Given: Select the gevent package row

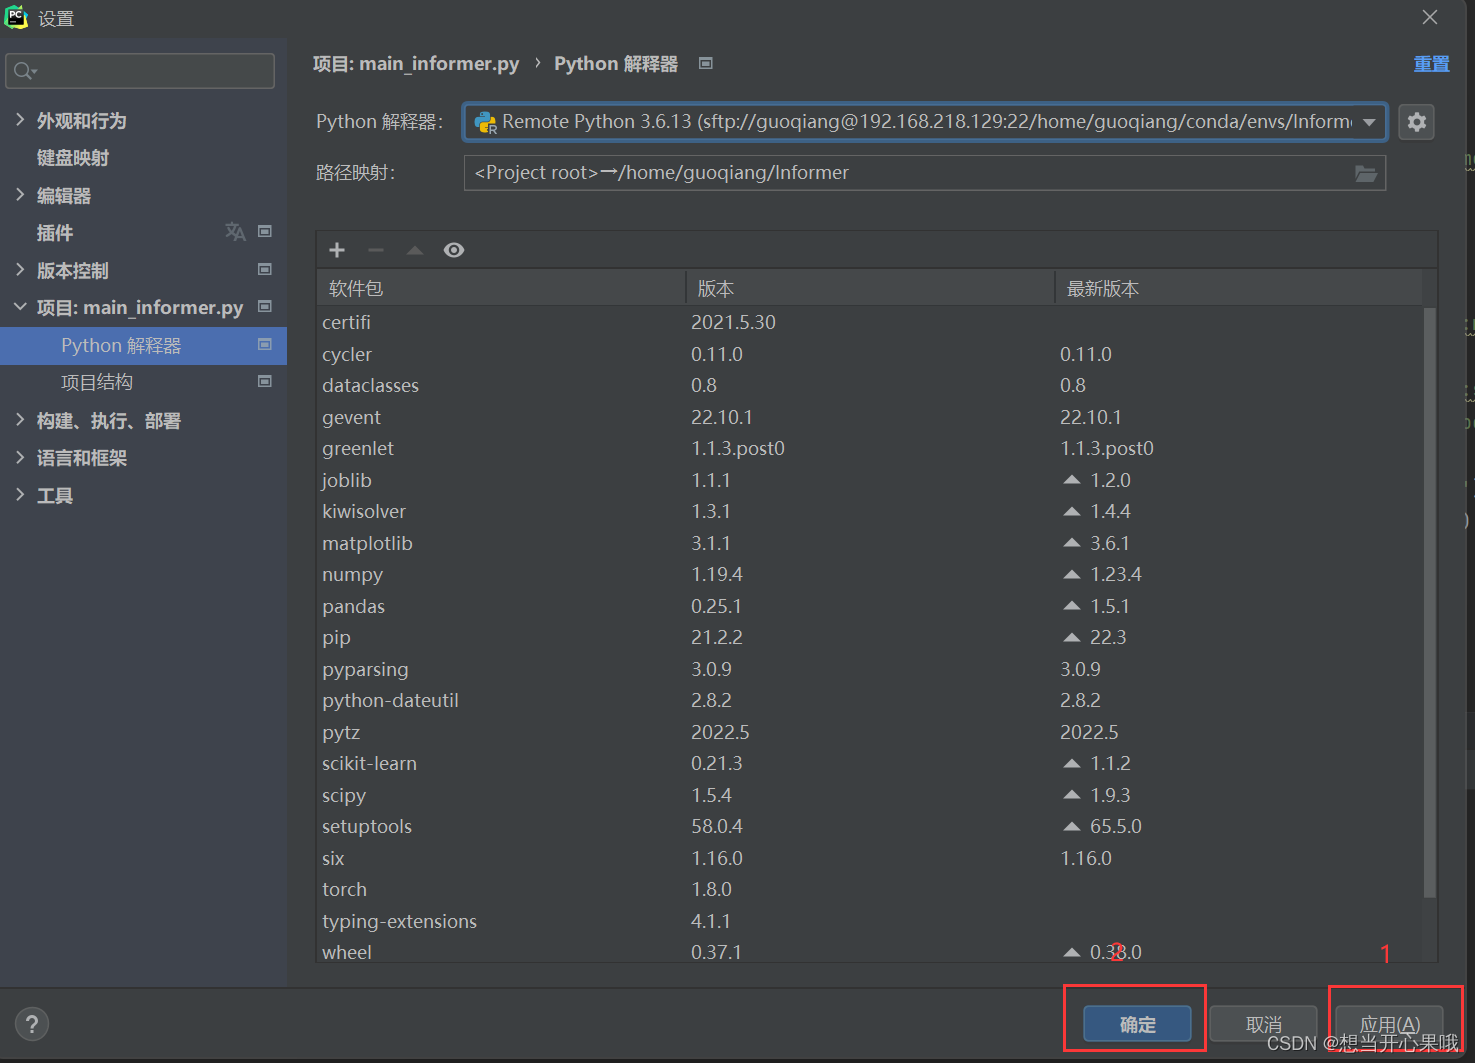Looking at the screenshot, I should coord(870,417).
